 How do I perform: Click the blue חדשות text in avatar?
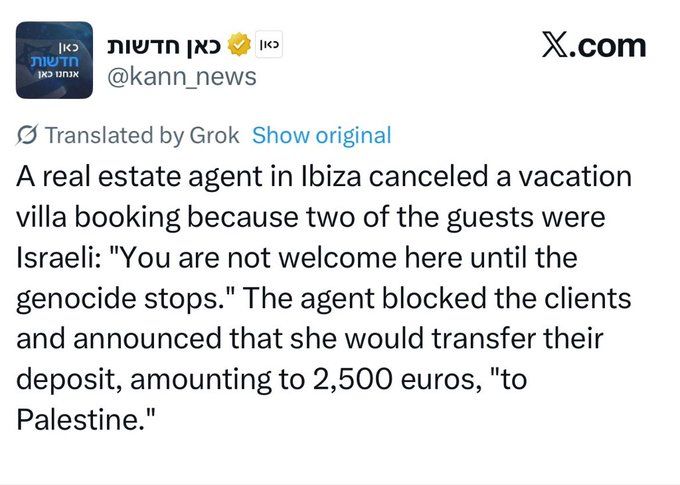55,61
